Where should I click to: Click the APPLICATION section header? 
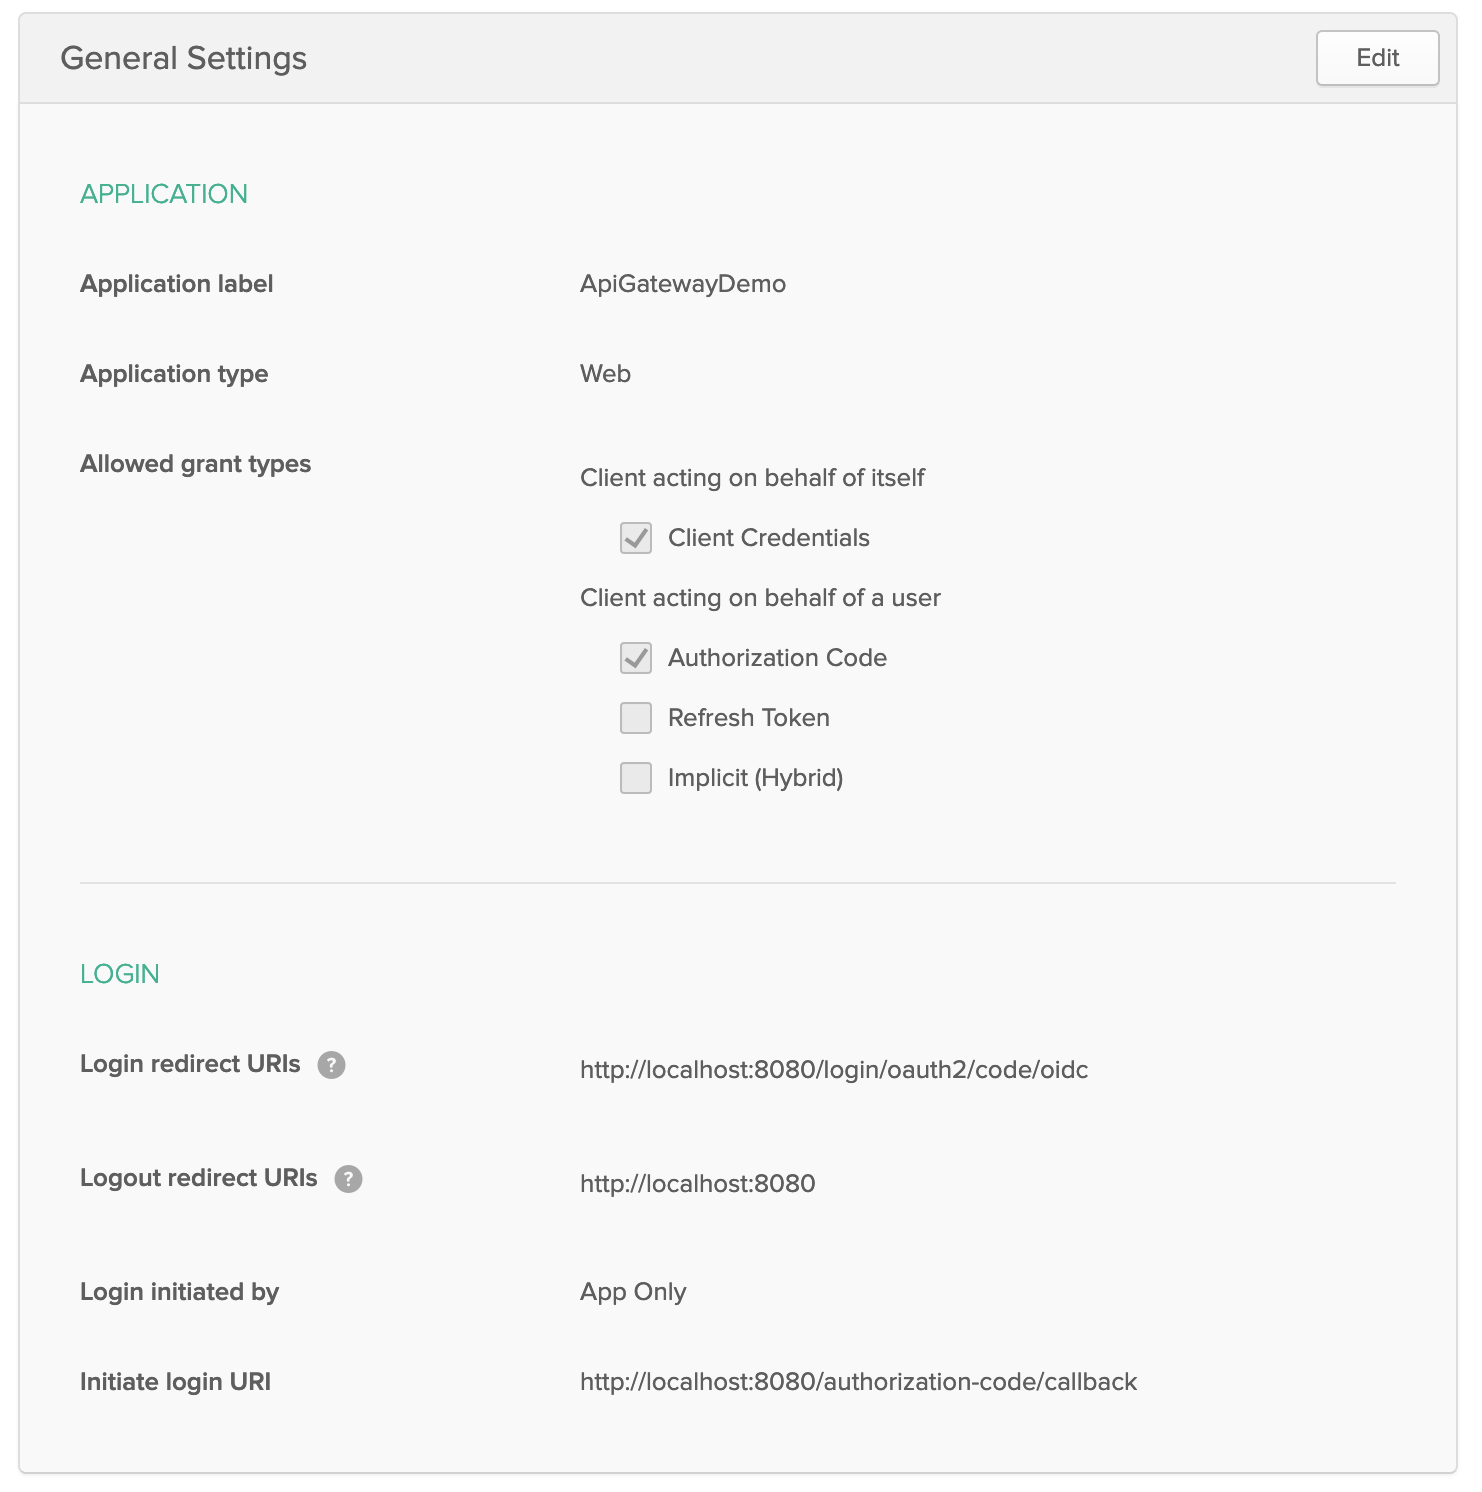point(164,194)
